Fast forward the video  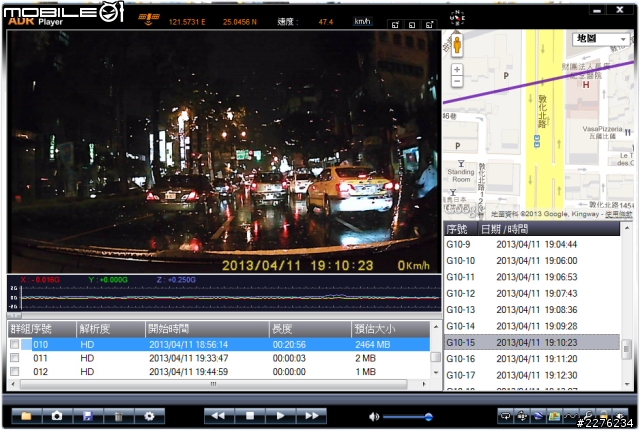pyautogui.click(x=311, y=416)
